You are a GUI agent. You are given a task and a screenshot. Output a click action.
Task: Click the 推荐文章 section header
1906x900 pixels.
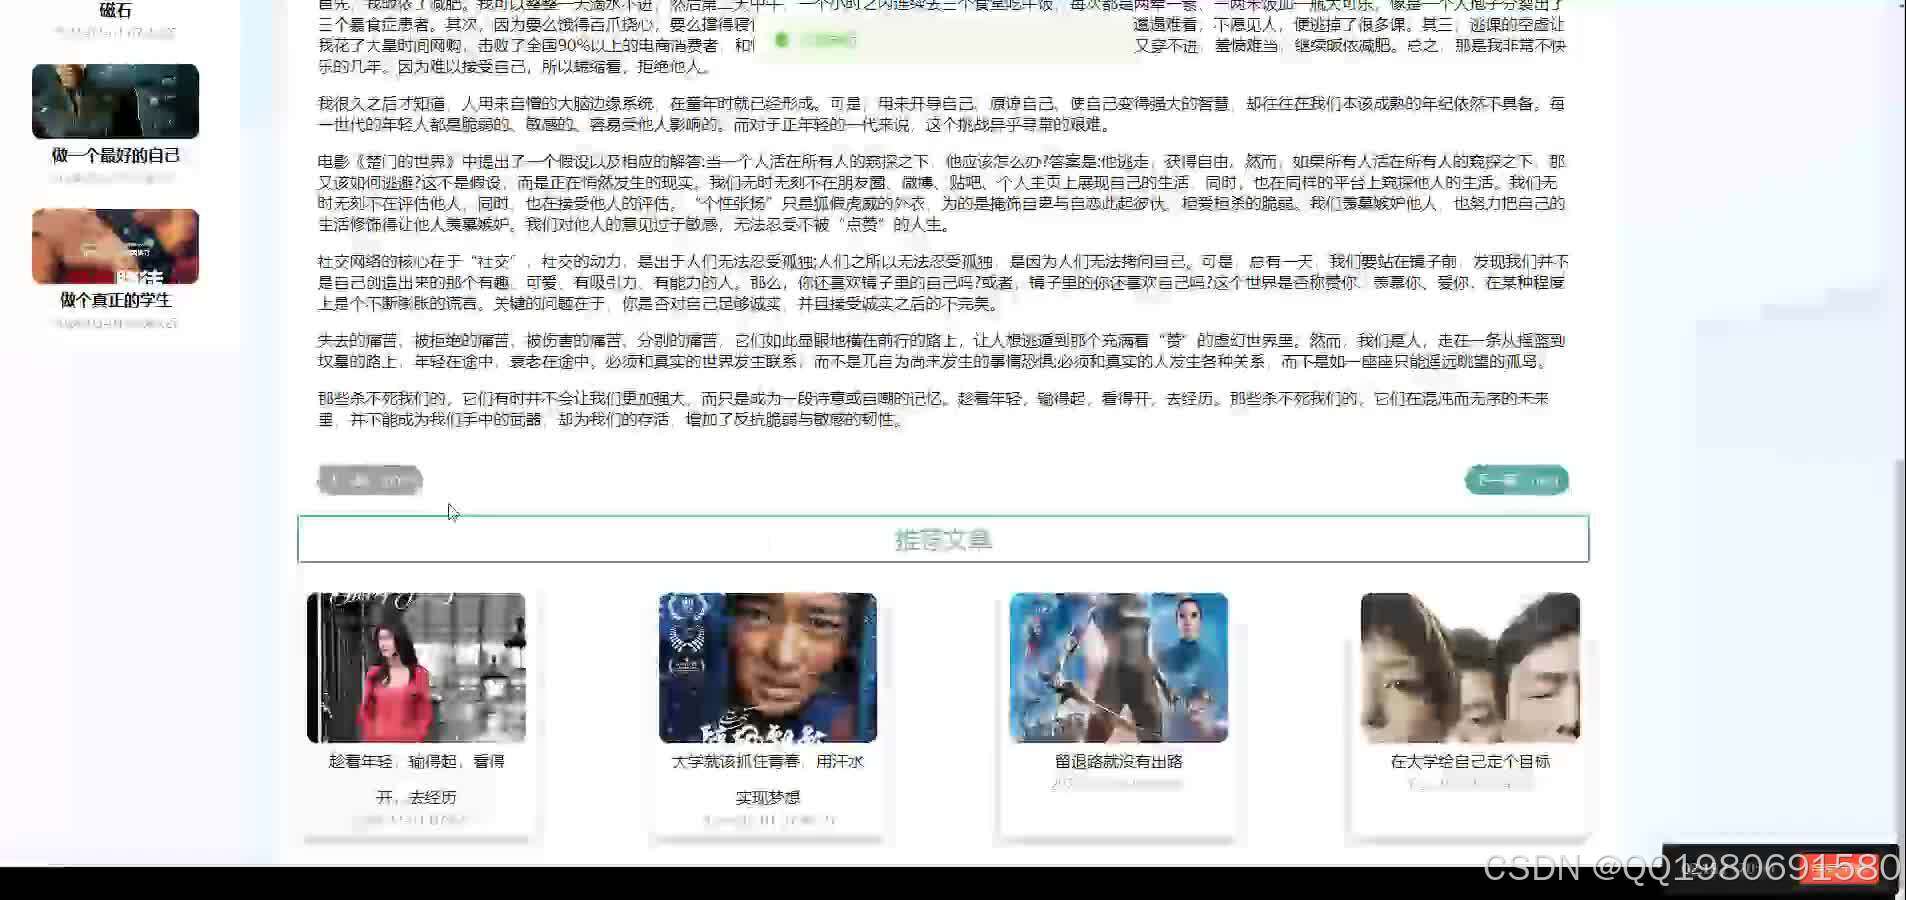941,538
